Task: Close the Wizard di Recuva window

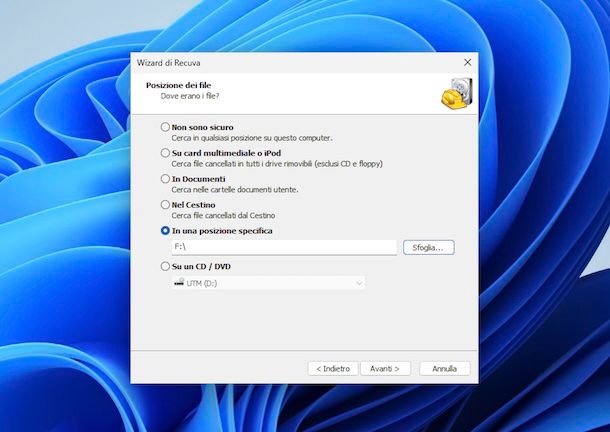Action: point(468,62)
